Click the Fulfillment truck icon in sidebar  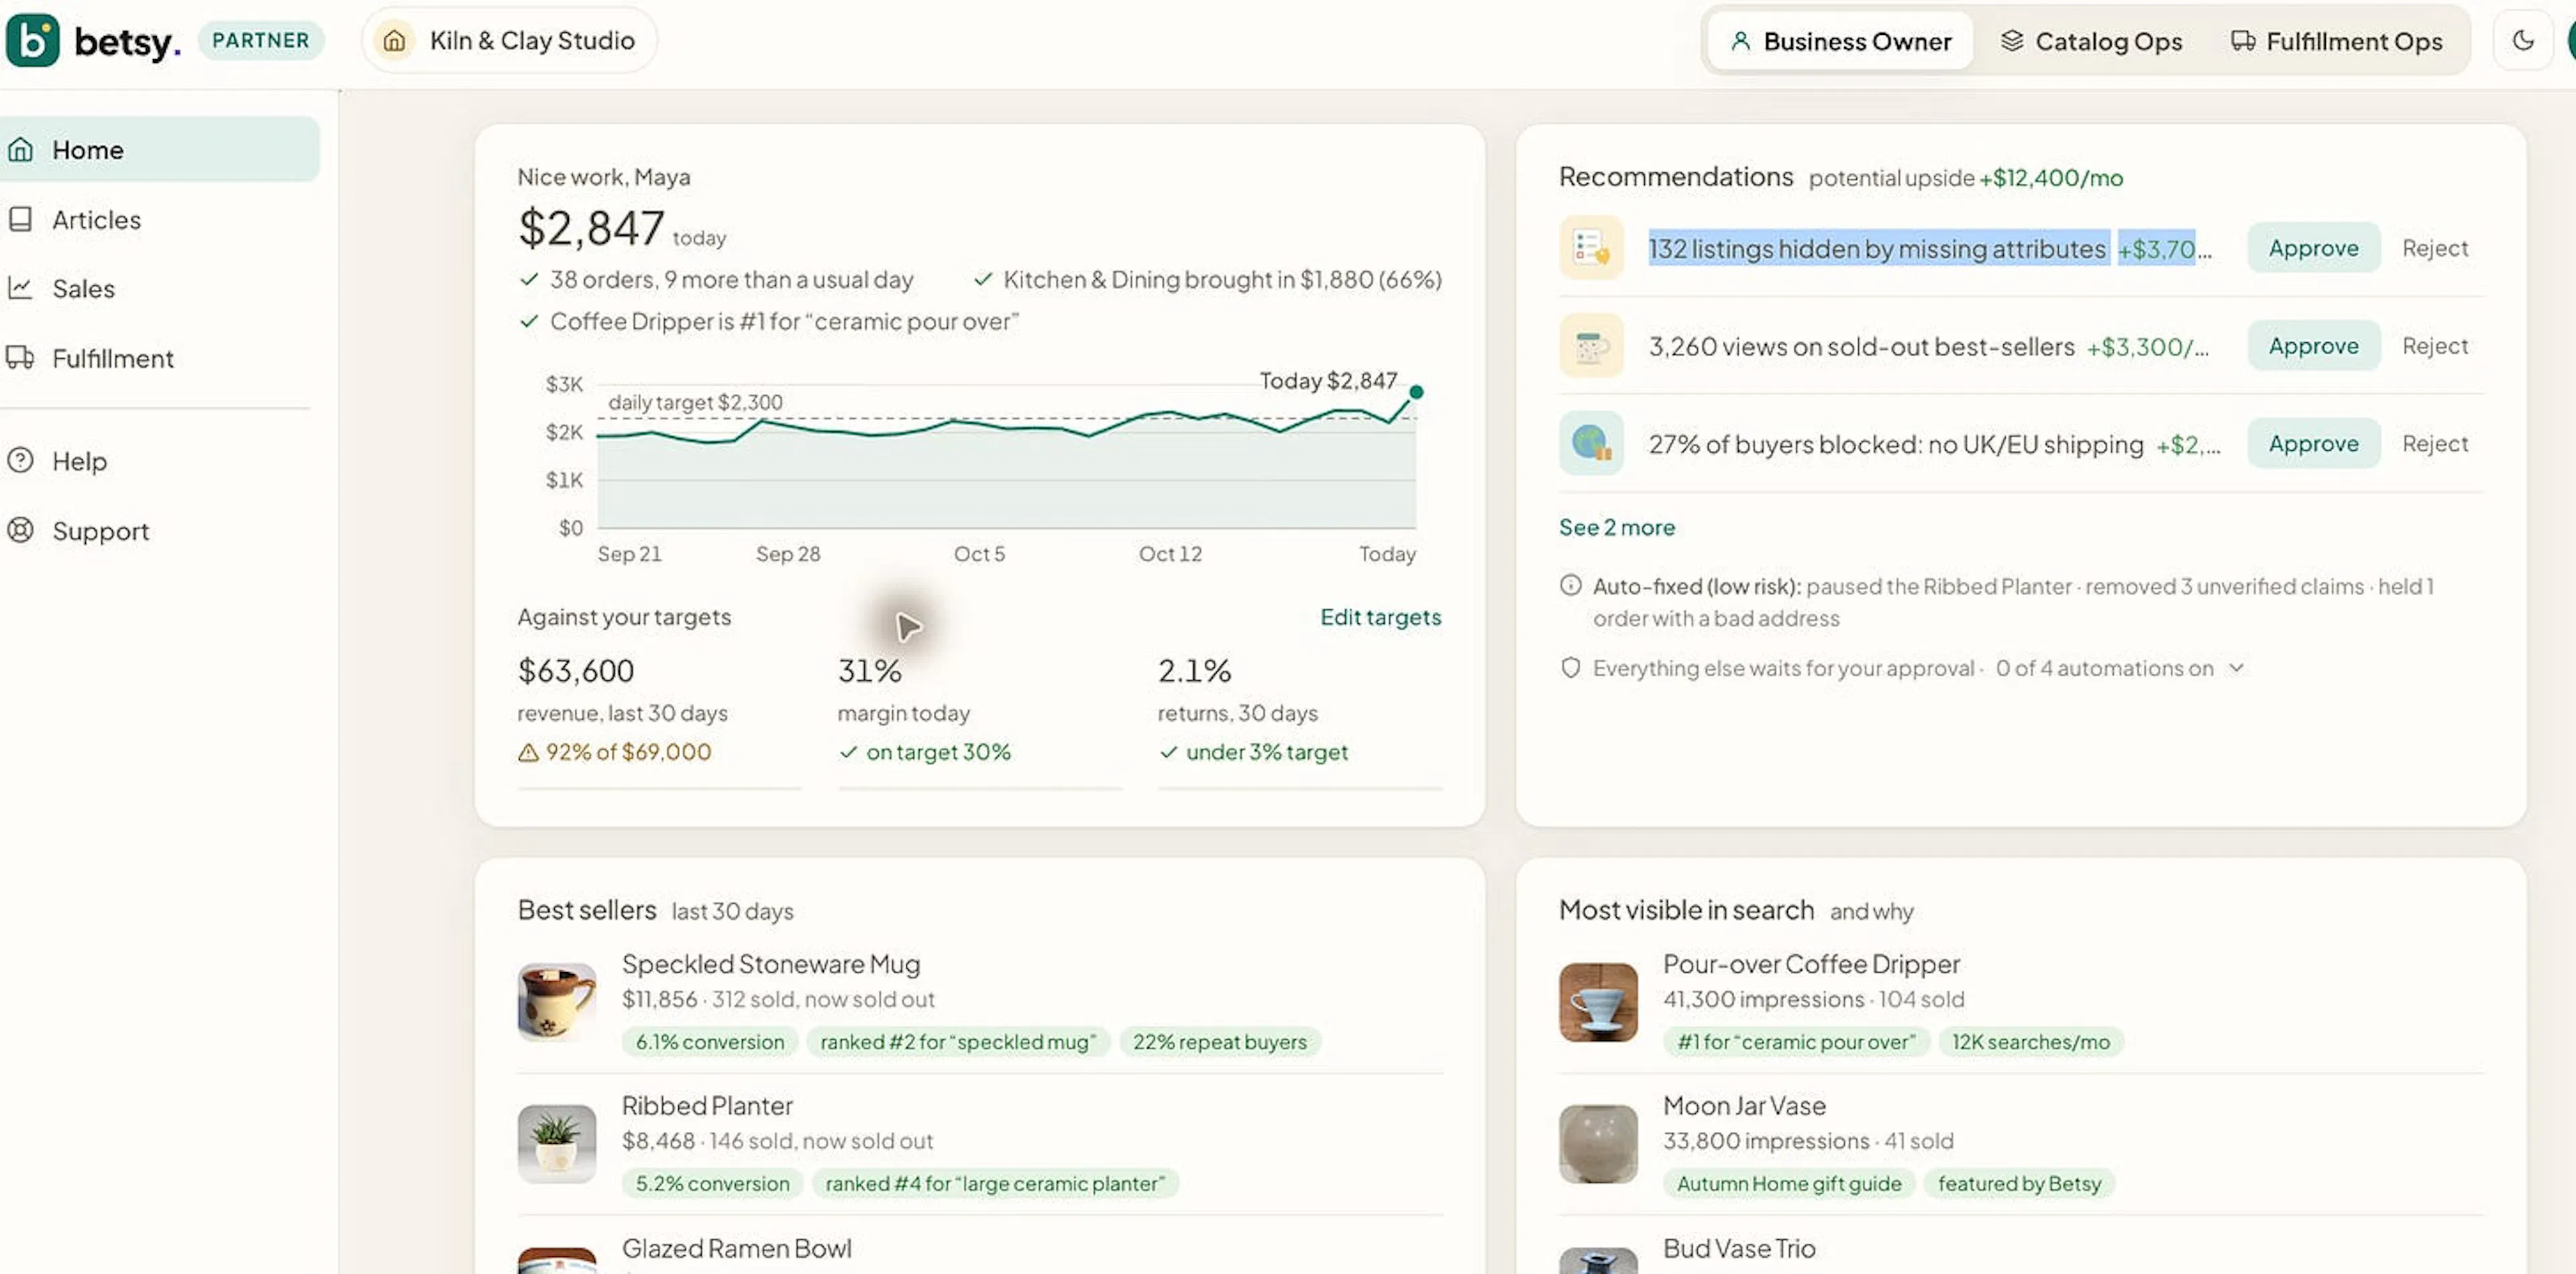click(x=20, y=357)
